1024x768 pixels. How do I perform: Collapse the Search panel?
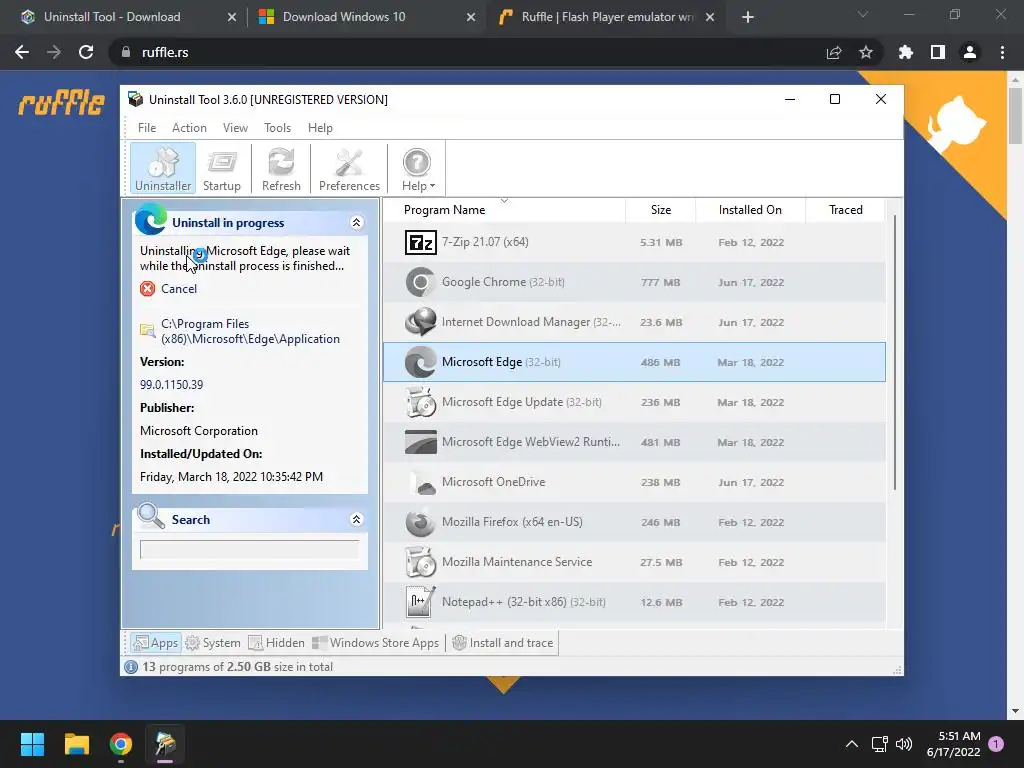(x=357, y=519)
